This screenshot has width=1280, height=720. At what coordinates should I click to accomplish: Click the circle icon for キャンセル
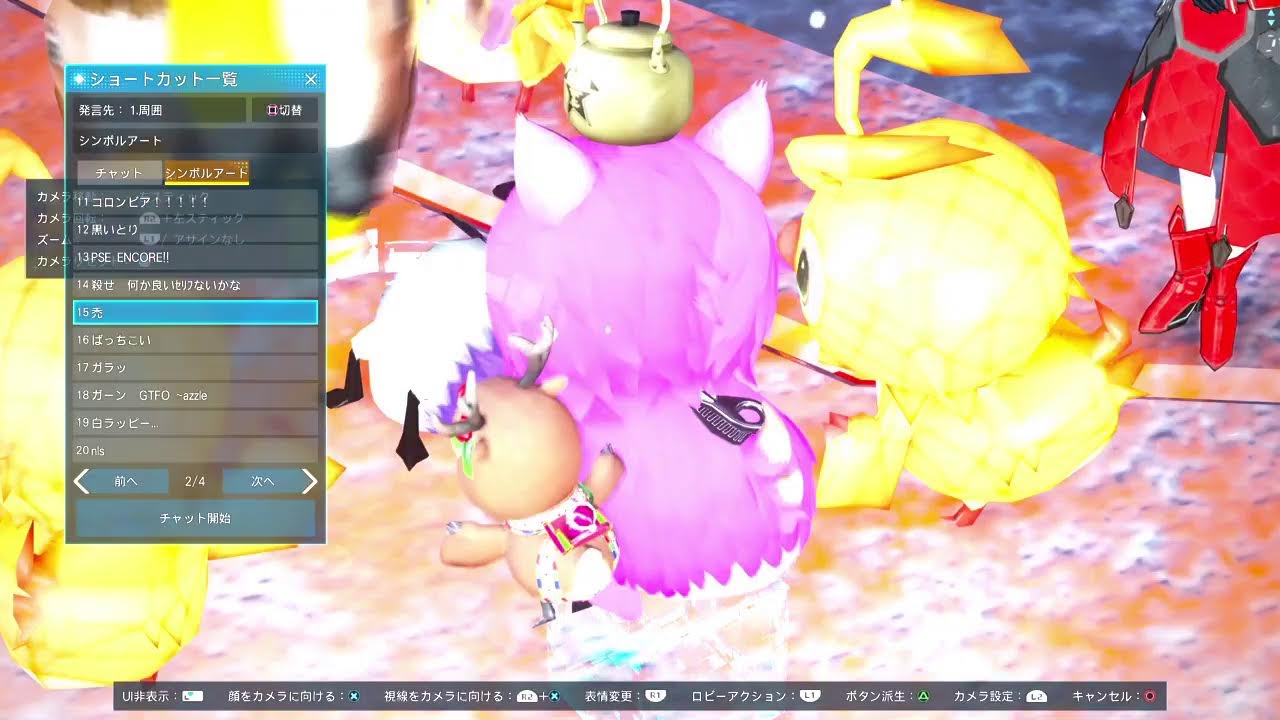click(1150, 696)
